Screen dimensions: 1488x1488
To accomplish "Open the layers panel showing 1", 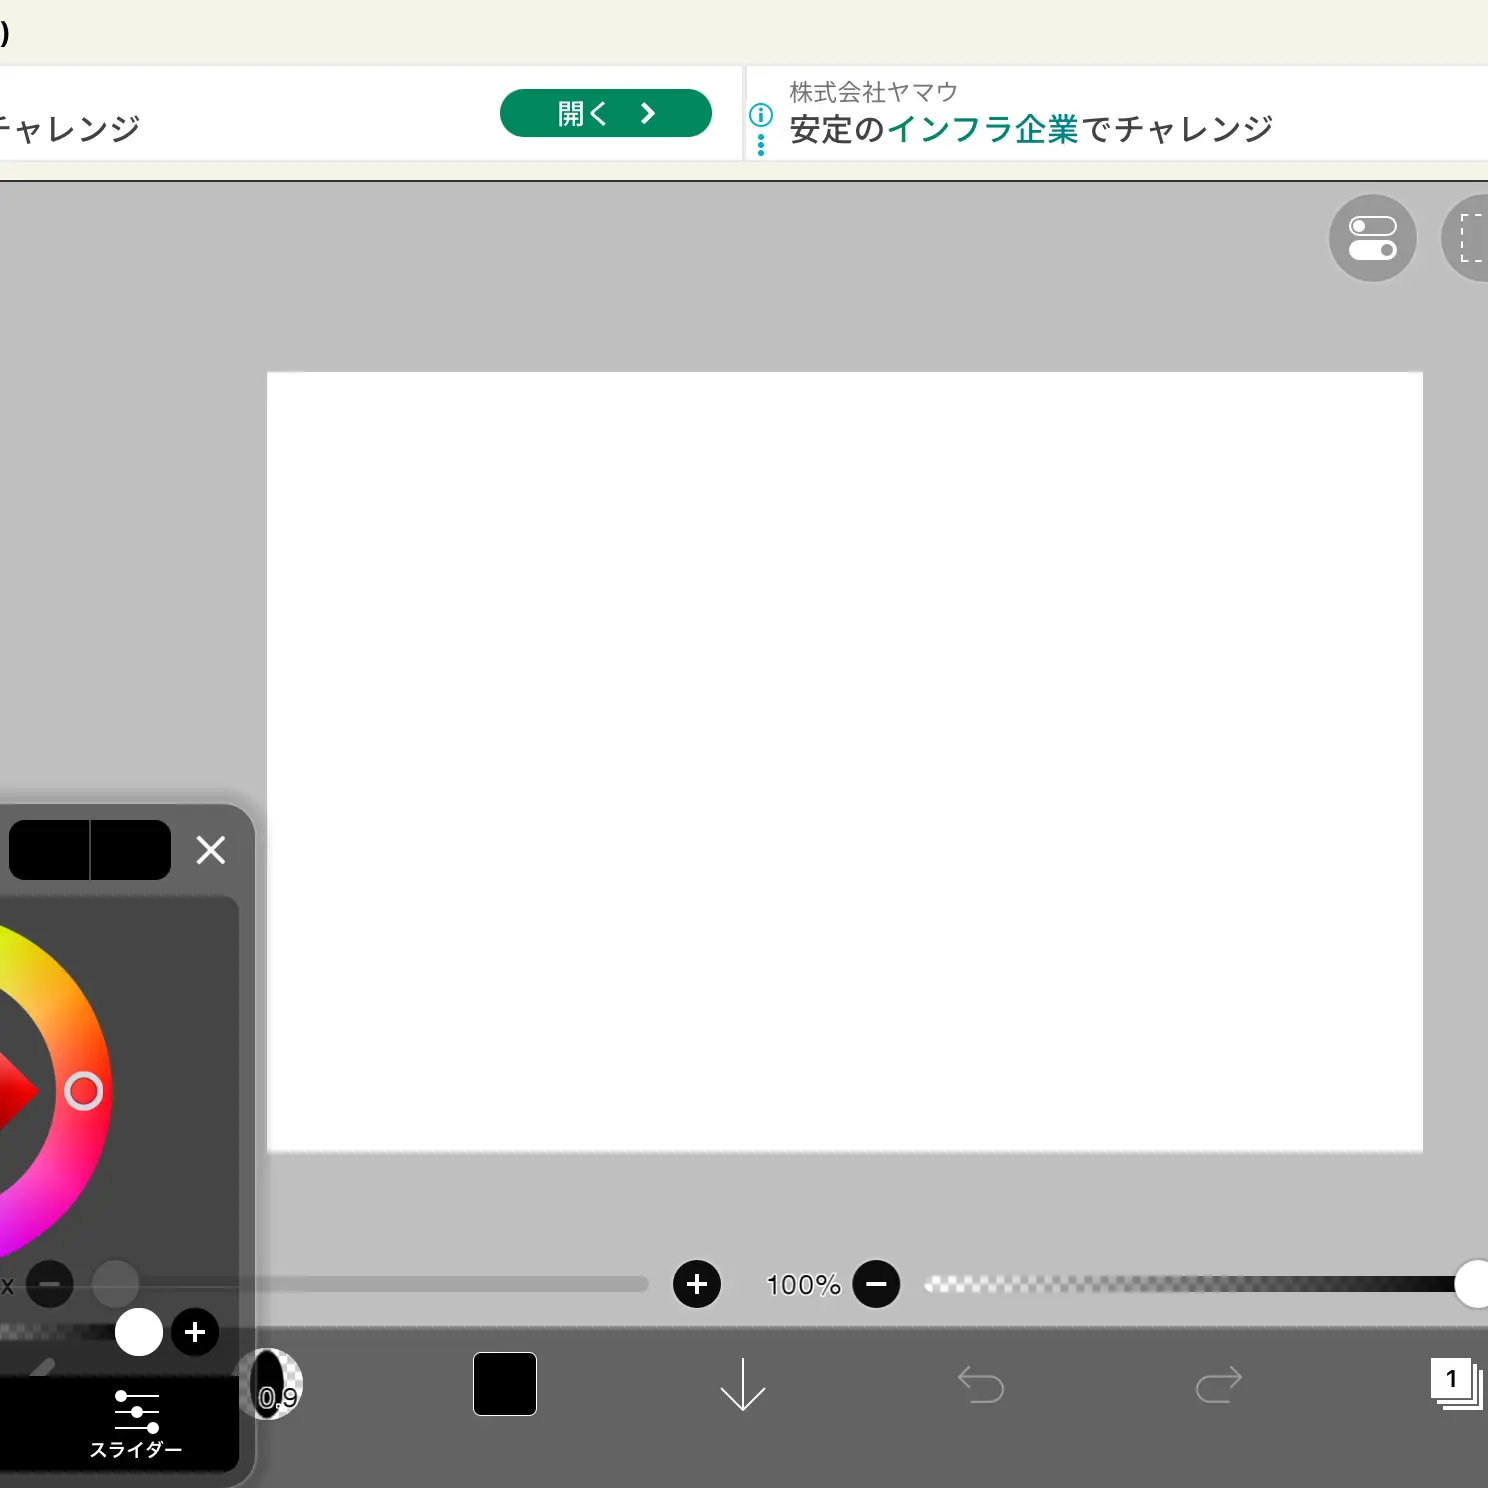I will point(1457,1384).
